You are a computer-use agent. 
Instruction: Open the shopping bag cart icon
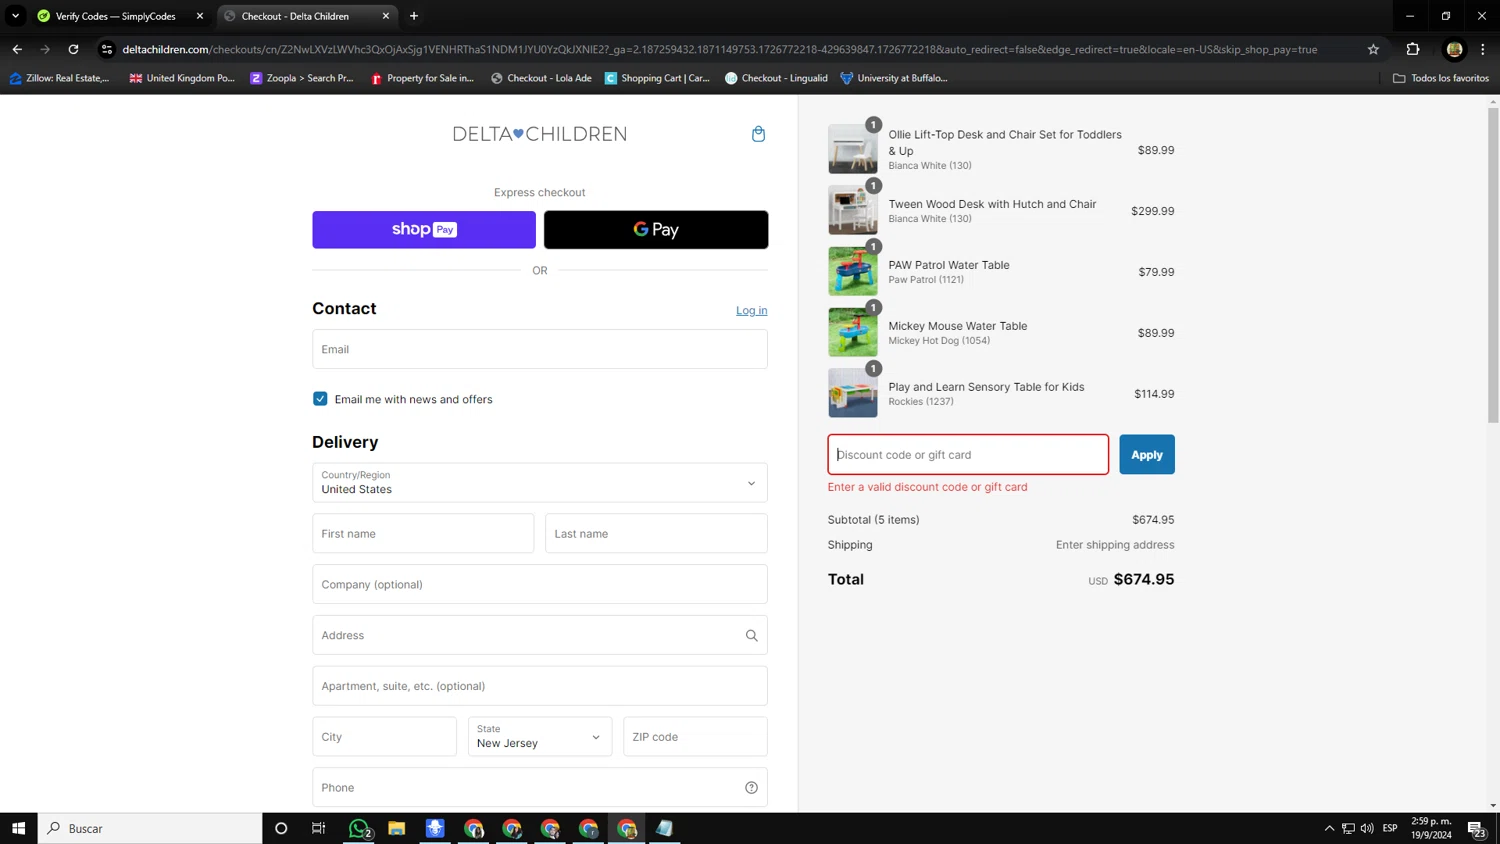[x=758, y=134]
